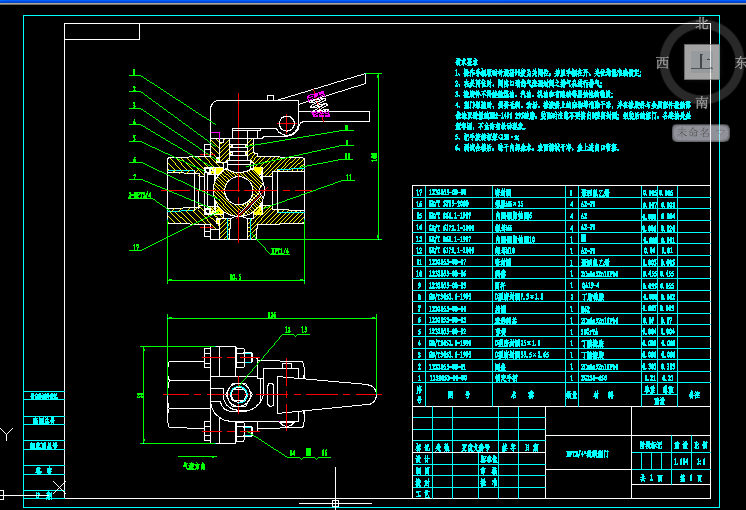Image resolution: width=746 pixels, height=510 pixels.
Task: Select the 技术要求 heading text
Action: click(x=466, y=62)
